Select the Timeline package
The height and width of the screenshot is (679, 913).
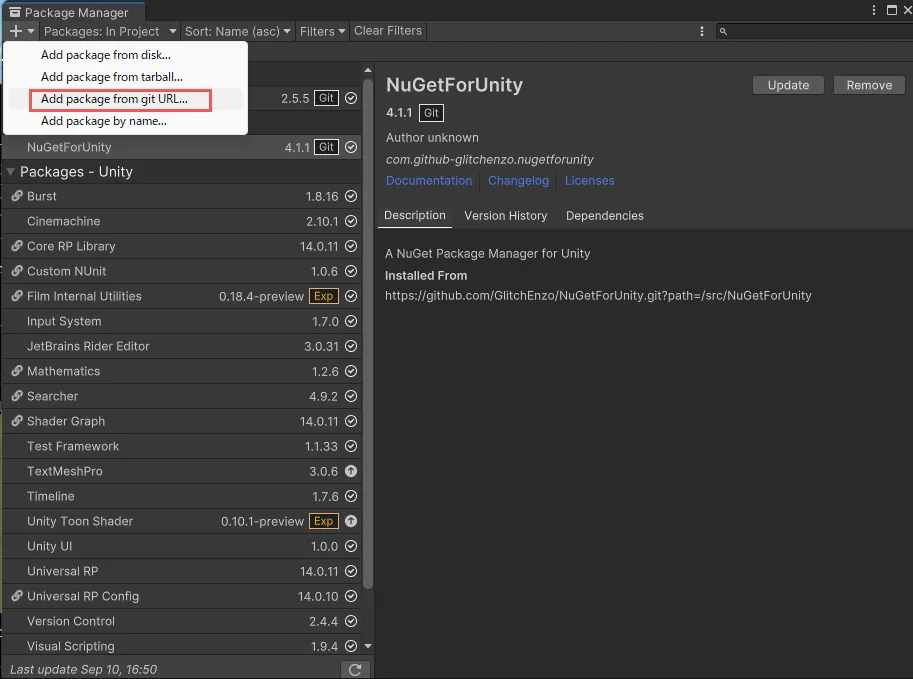[182, 496]
